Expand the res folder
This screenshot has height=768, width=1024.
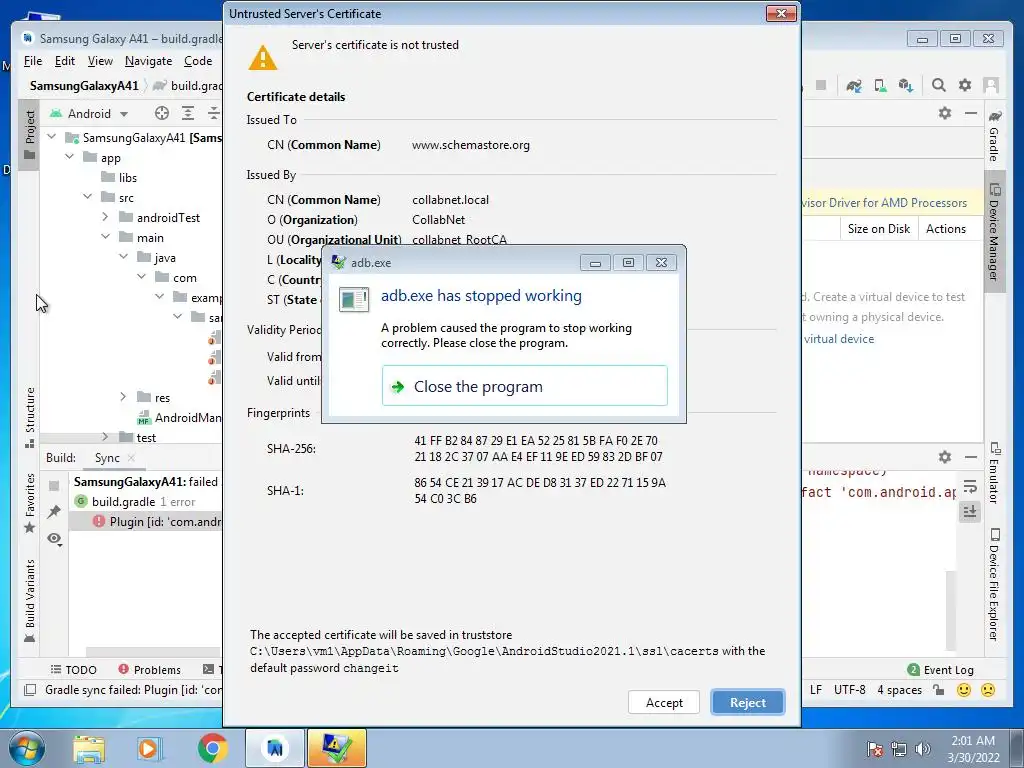(123, 397)
